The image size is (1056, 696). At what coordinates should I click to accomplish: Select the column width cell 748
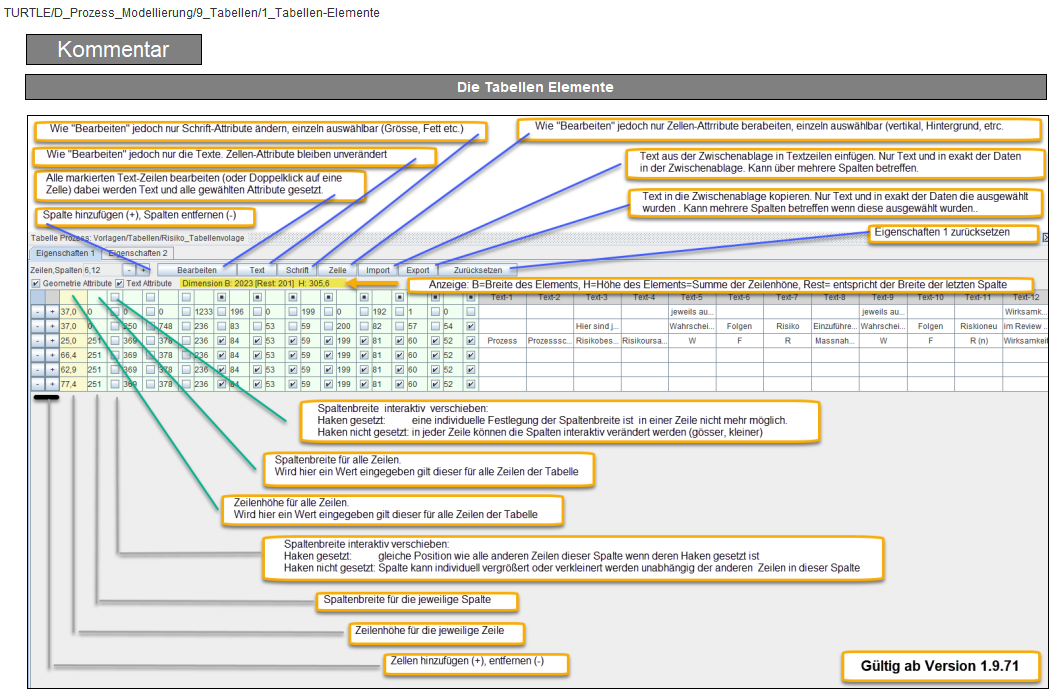coord(166,326)
